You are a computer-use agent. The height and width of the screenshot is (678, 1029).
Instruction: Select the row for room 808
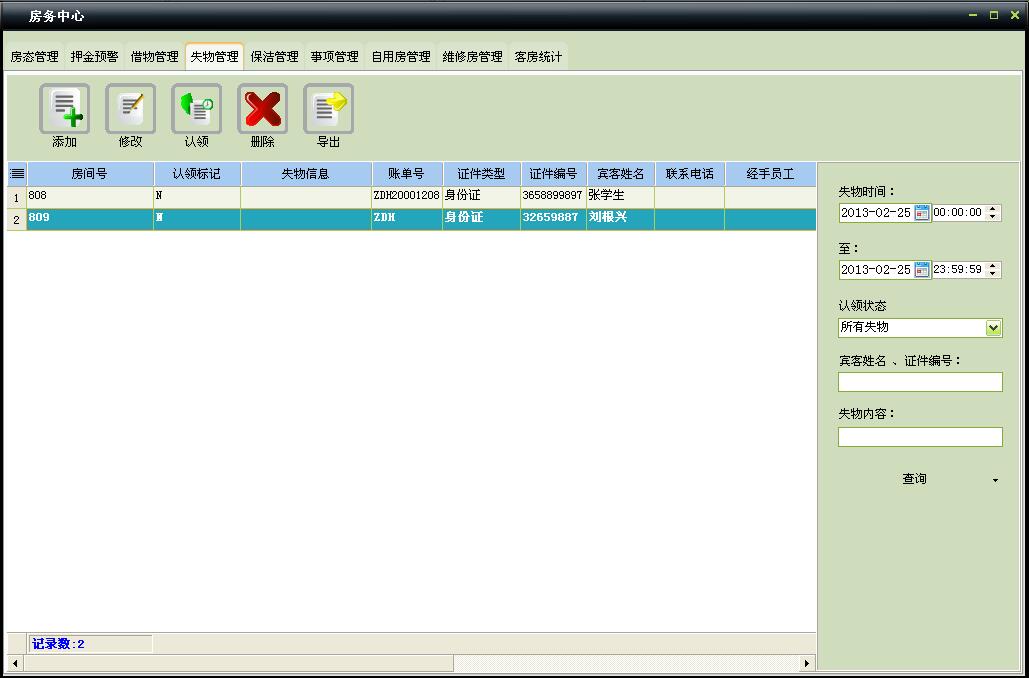pyautogui.click(x=90, y=196)
